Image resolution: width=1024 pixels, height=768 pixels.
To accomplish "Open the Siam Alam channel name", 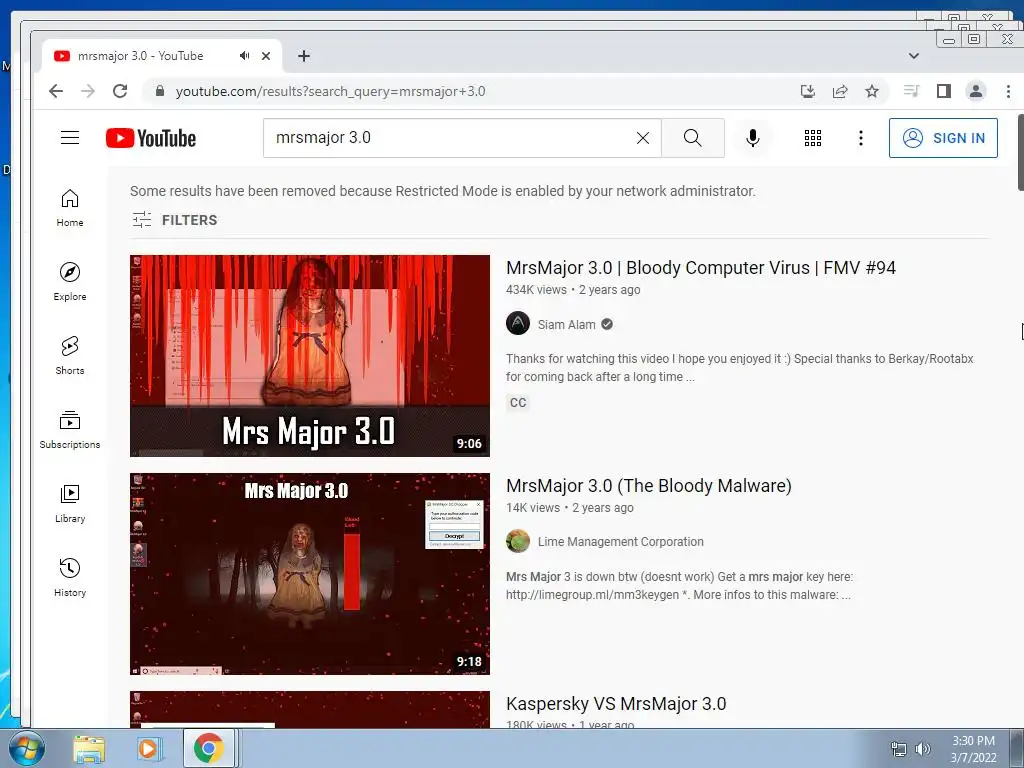I will [566, 325].
